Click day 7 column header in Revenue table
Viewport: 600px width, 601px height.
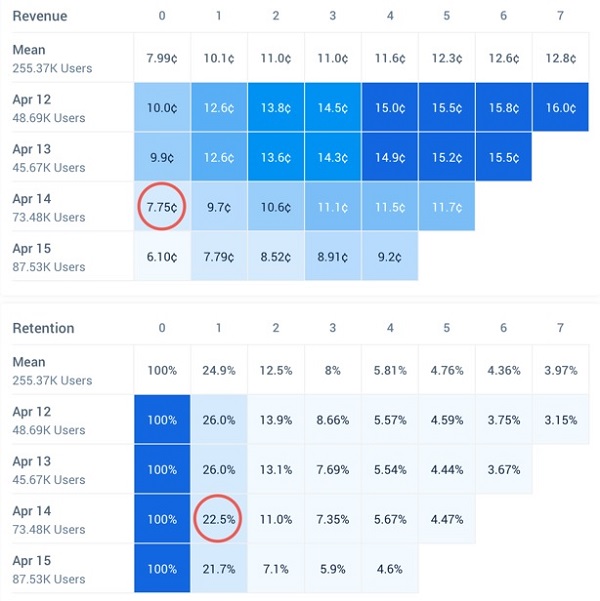(561, 16)
